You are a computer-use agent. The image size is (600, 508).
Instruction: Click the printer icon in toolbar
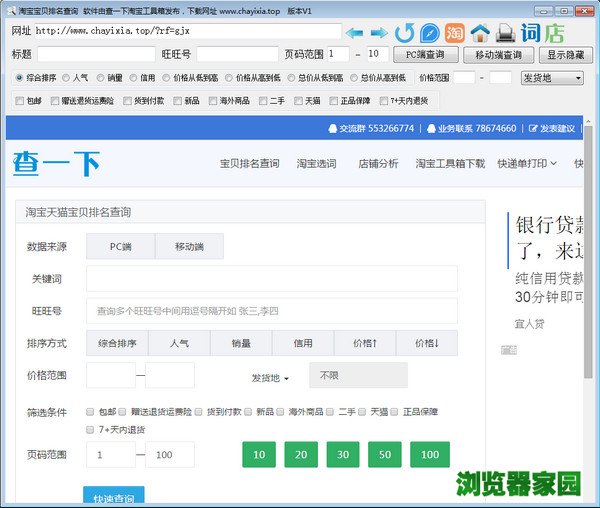pos(506,32)
